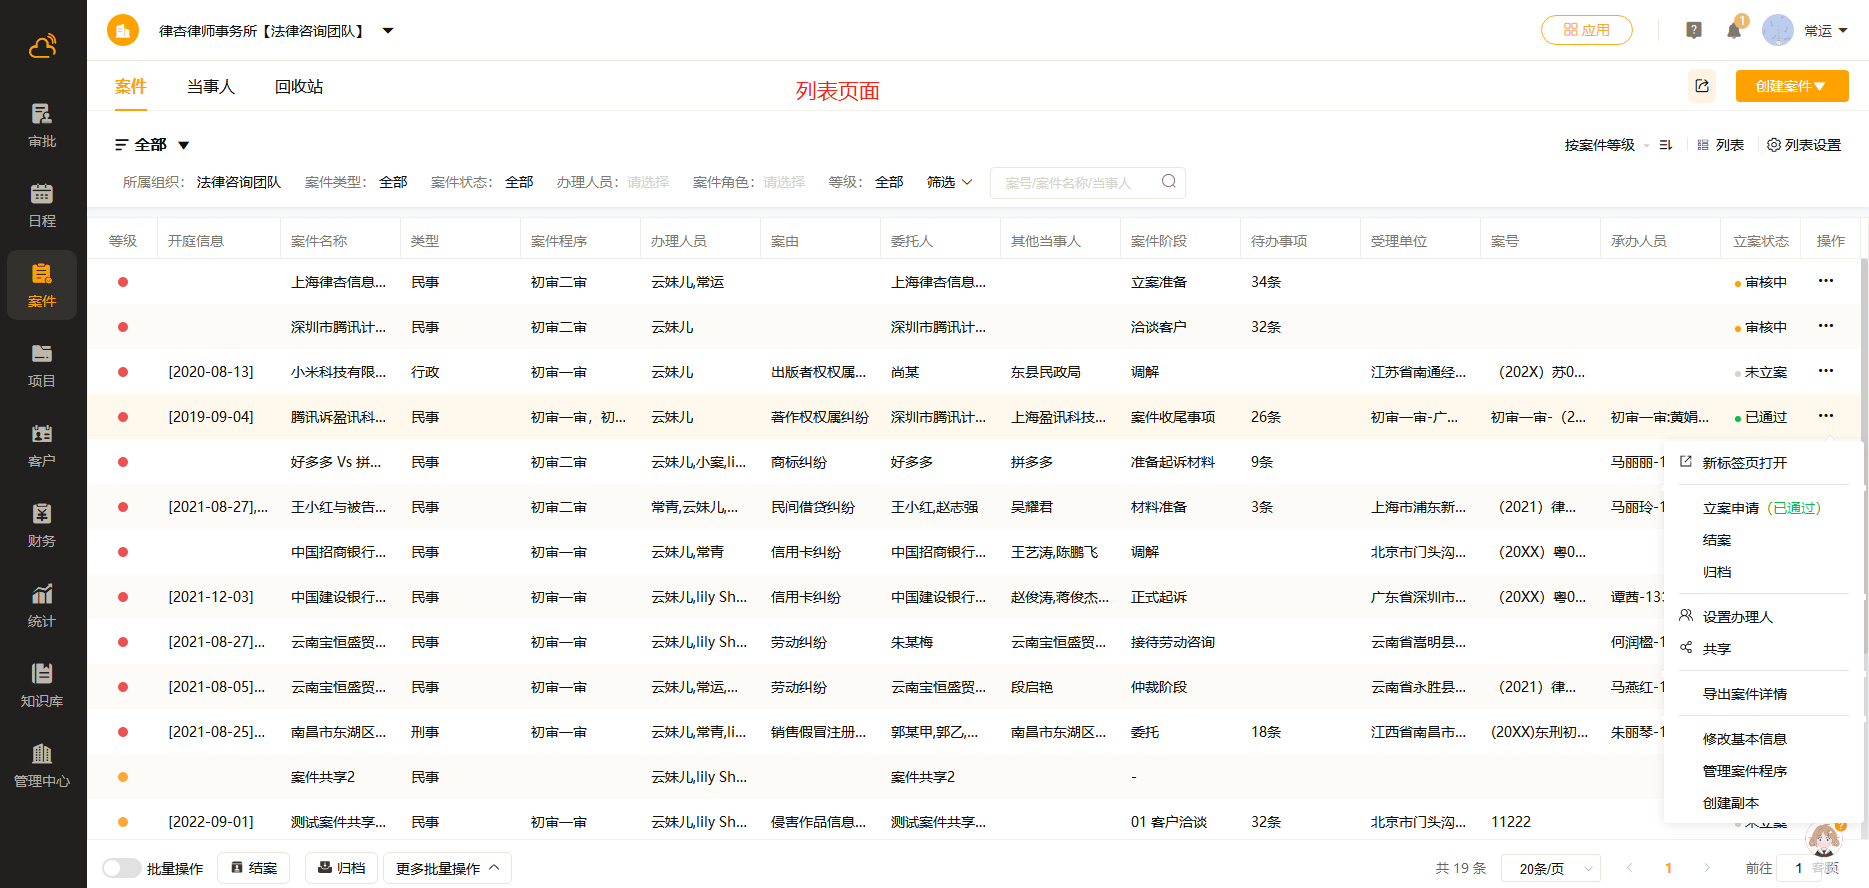Screen dimensions: 1869x888
Task: Open the 案件角色 请选择 filter
Action: (784, 182)
